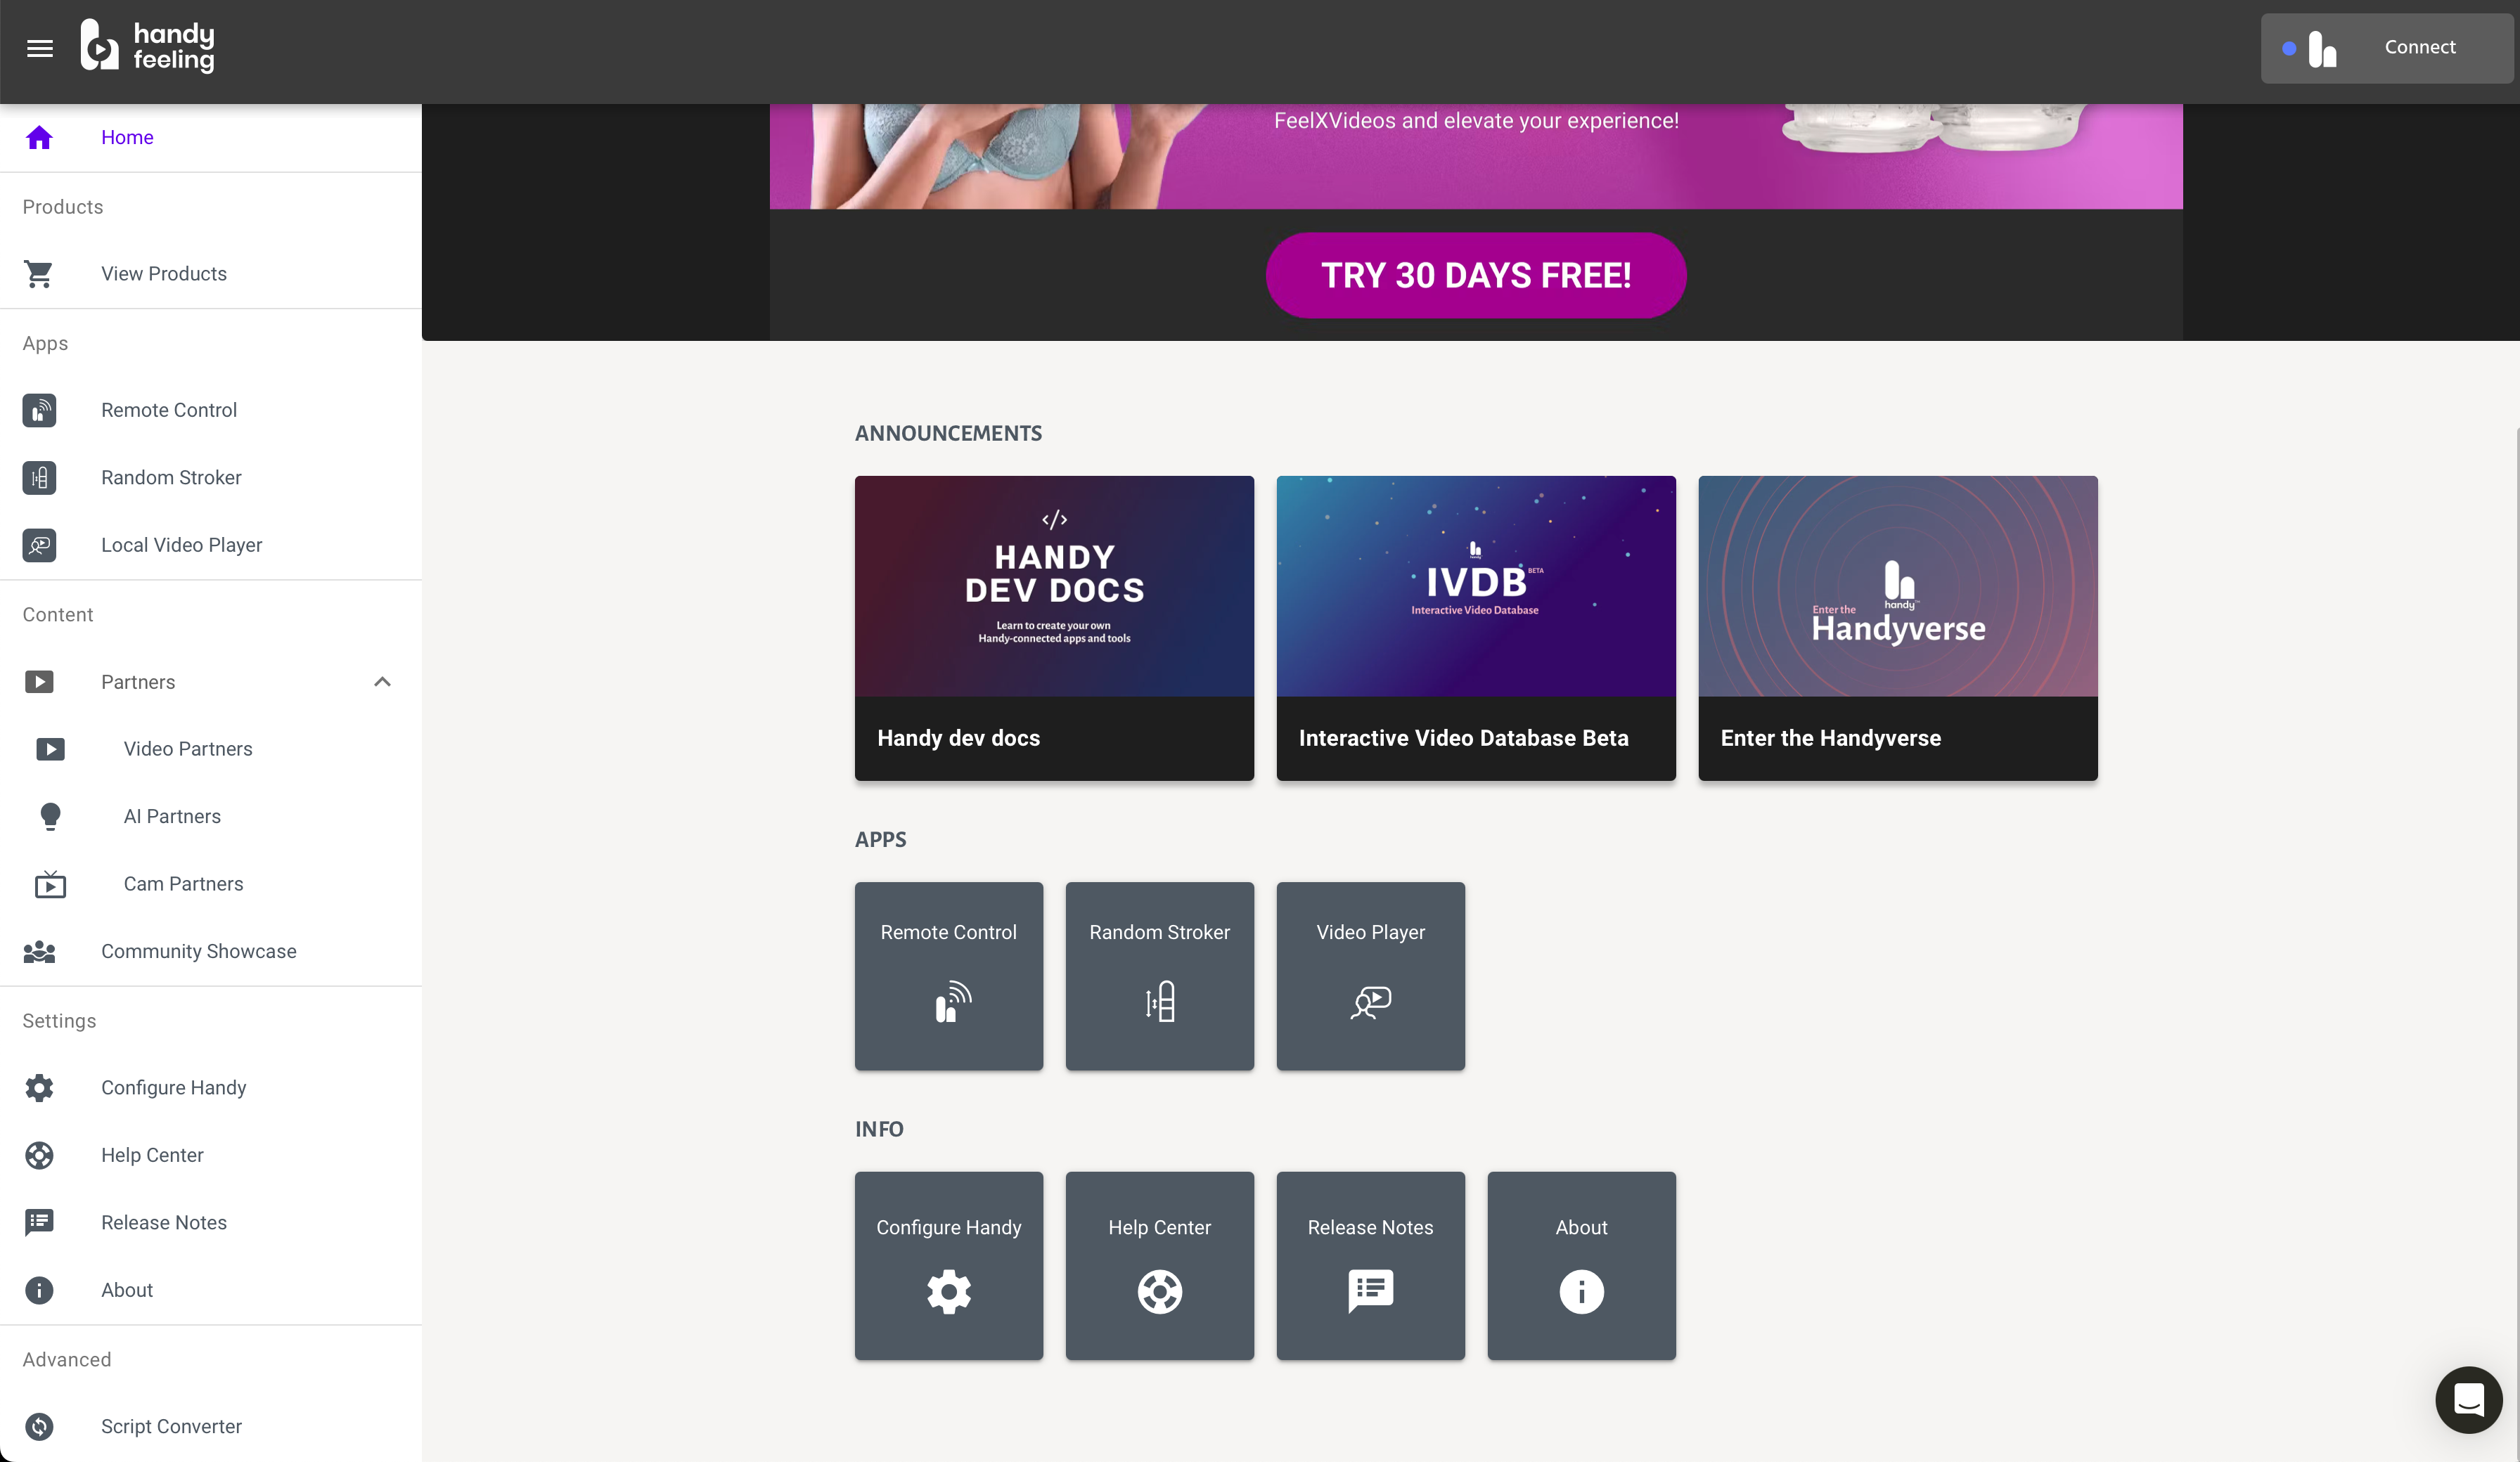This screenshot has width=2520, height=1462.
Task: Click the Connect button
Action: pos(2386,48)
